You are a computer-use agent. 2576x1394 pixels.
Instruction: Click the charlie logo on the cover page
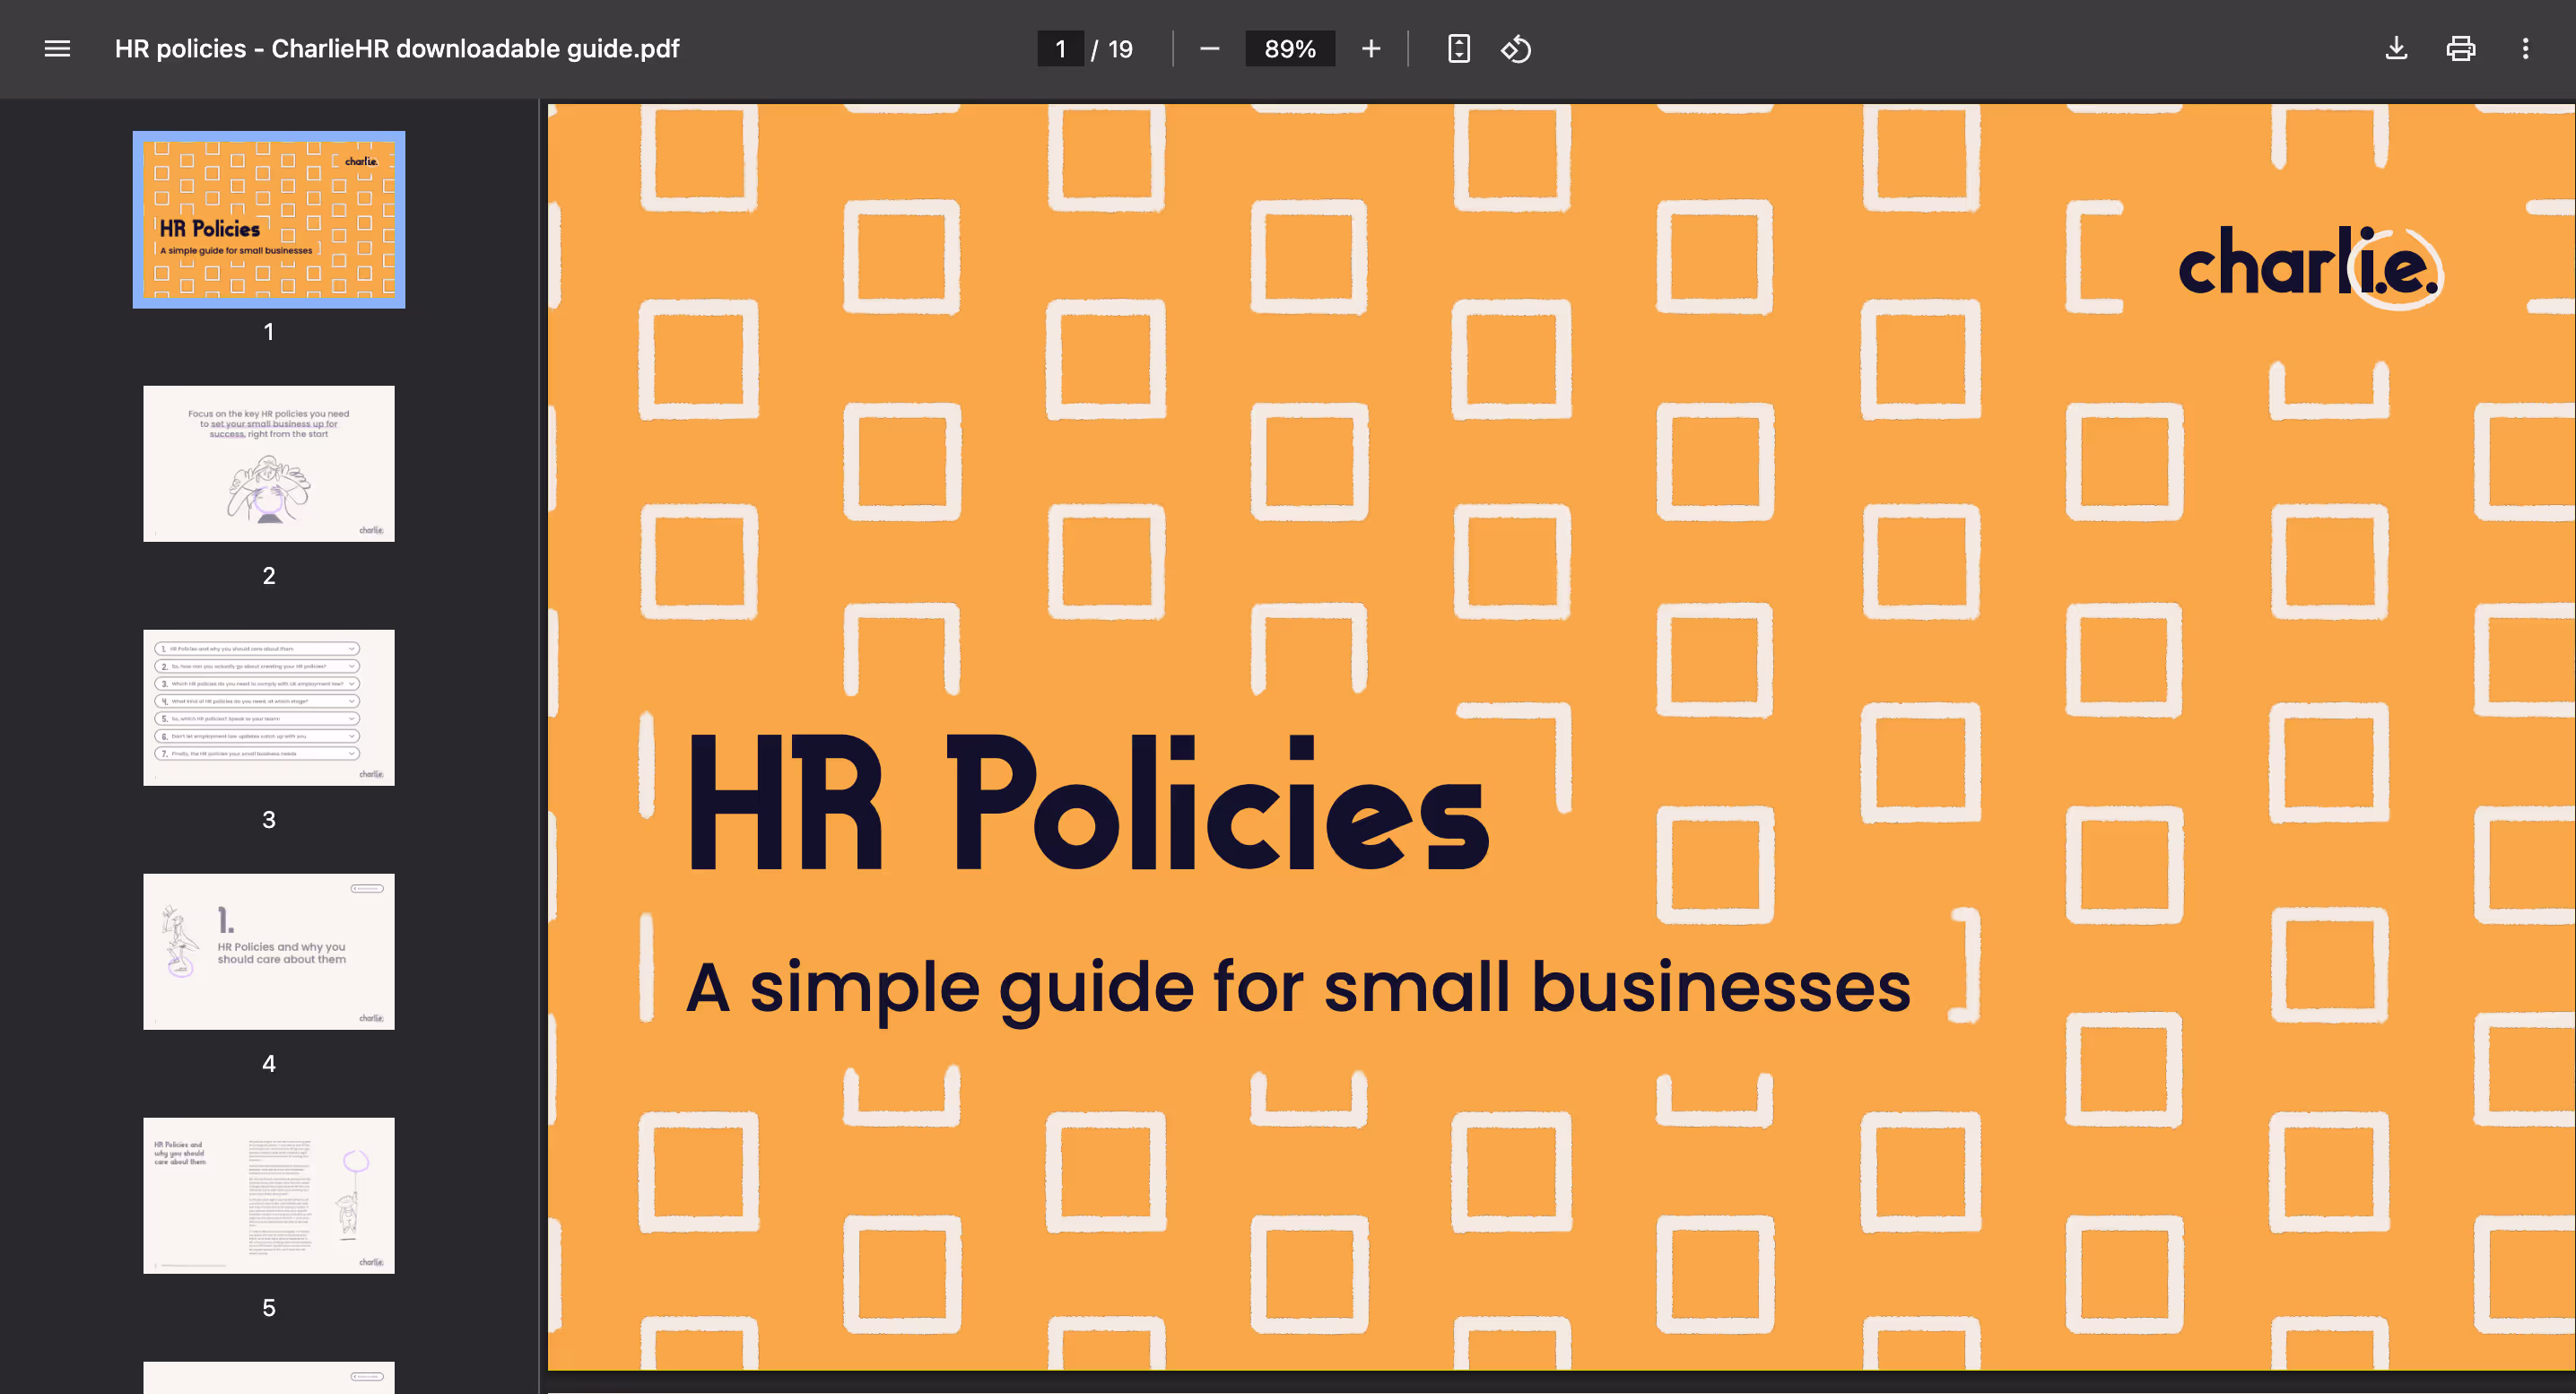(x=2307, y=265)
